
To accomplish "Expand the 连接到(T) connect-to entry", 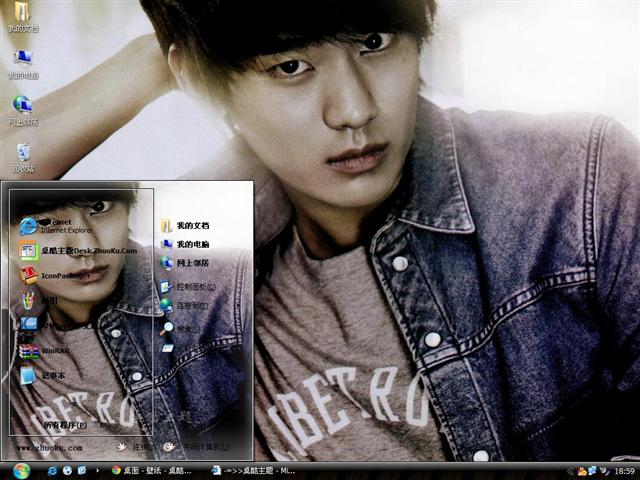I will point(184,305).
